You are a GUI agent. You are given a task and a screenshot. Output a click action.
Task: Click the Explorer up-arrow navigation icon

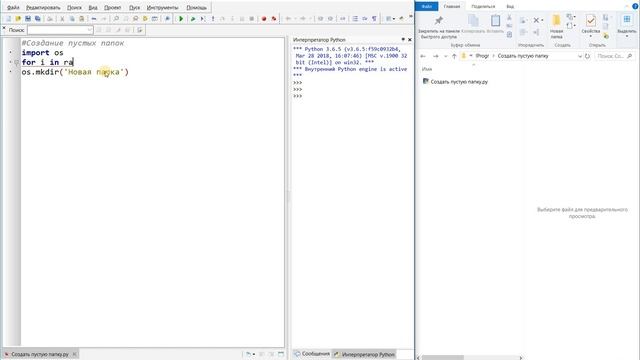pyautogui.click(x=454, y=56)
